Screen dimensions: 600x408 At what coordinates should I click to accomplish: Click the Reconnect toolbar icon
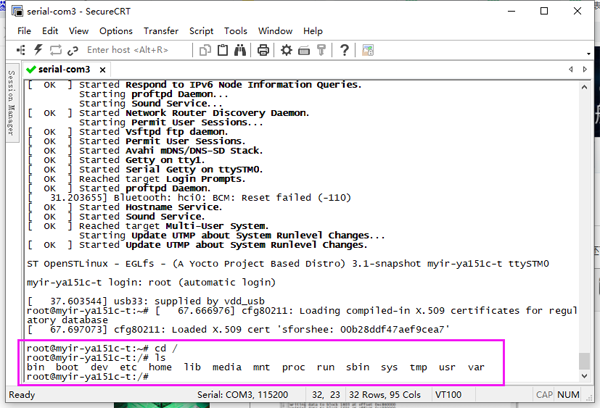55,50
